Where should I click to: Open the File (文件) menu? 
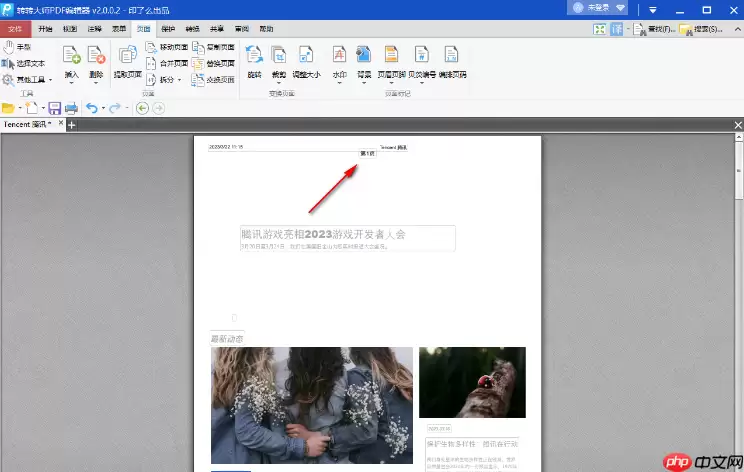(x=15, y=29)
